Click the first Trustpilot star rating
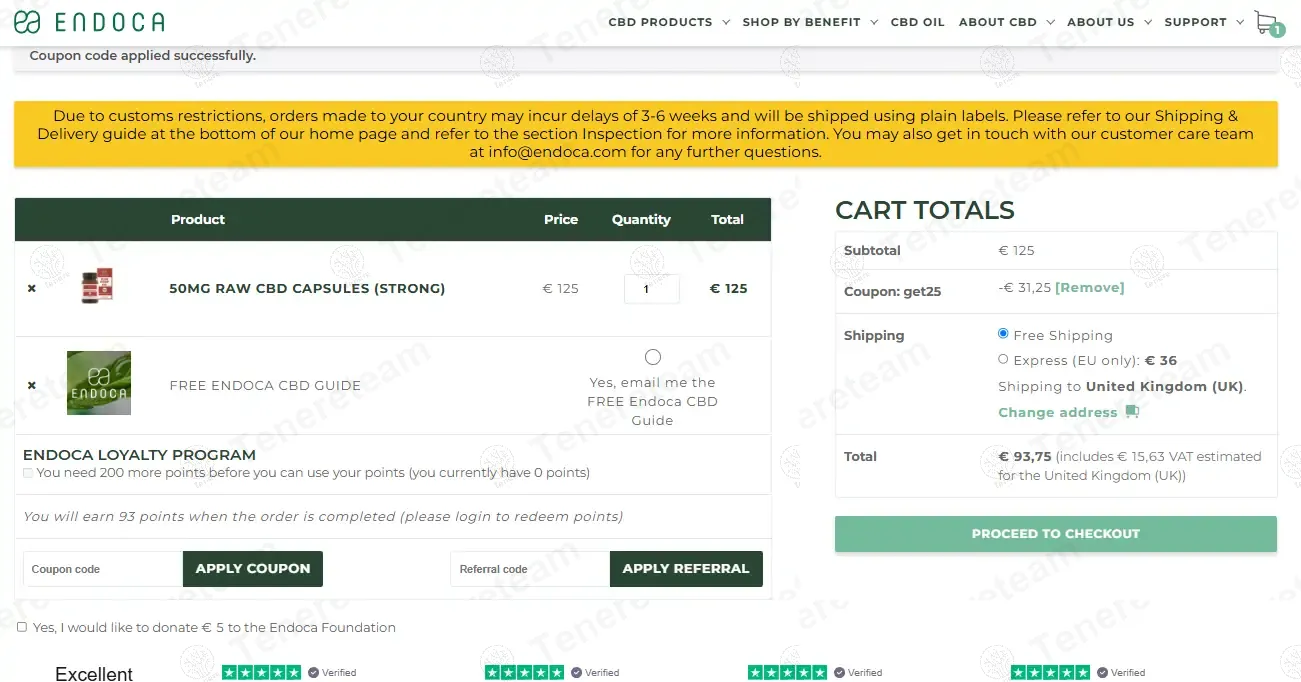This screenshot has height=682, width=1301. (x=261, y=673)
